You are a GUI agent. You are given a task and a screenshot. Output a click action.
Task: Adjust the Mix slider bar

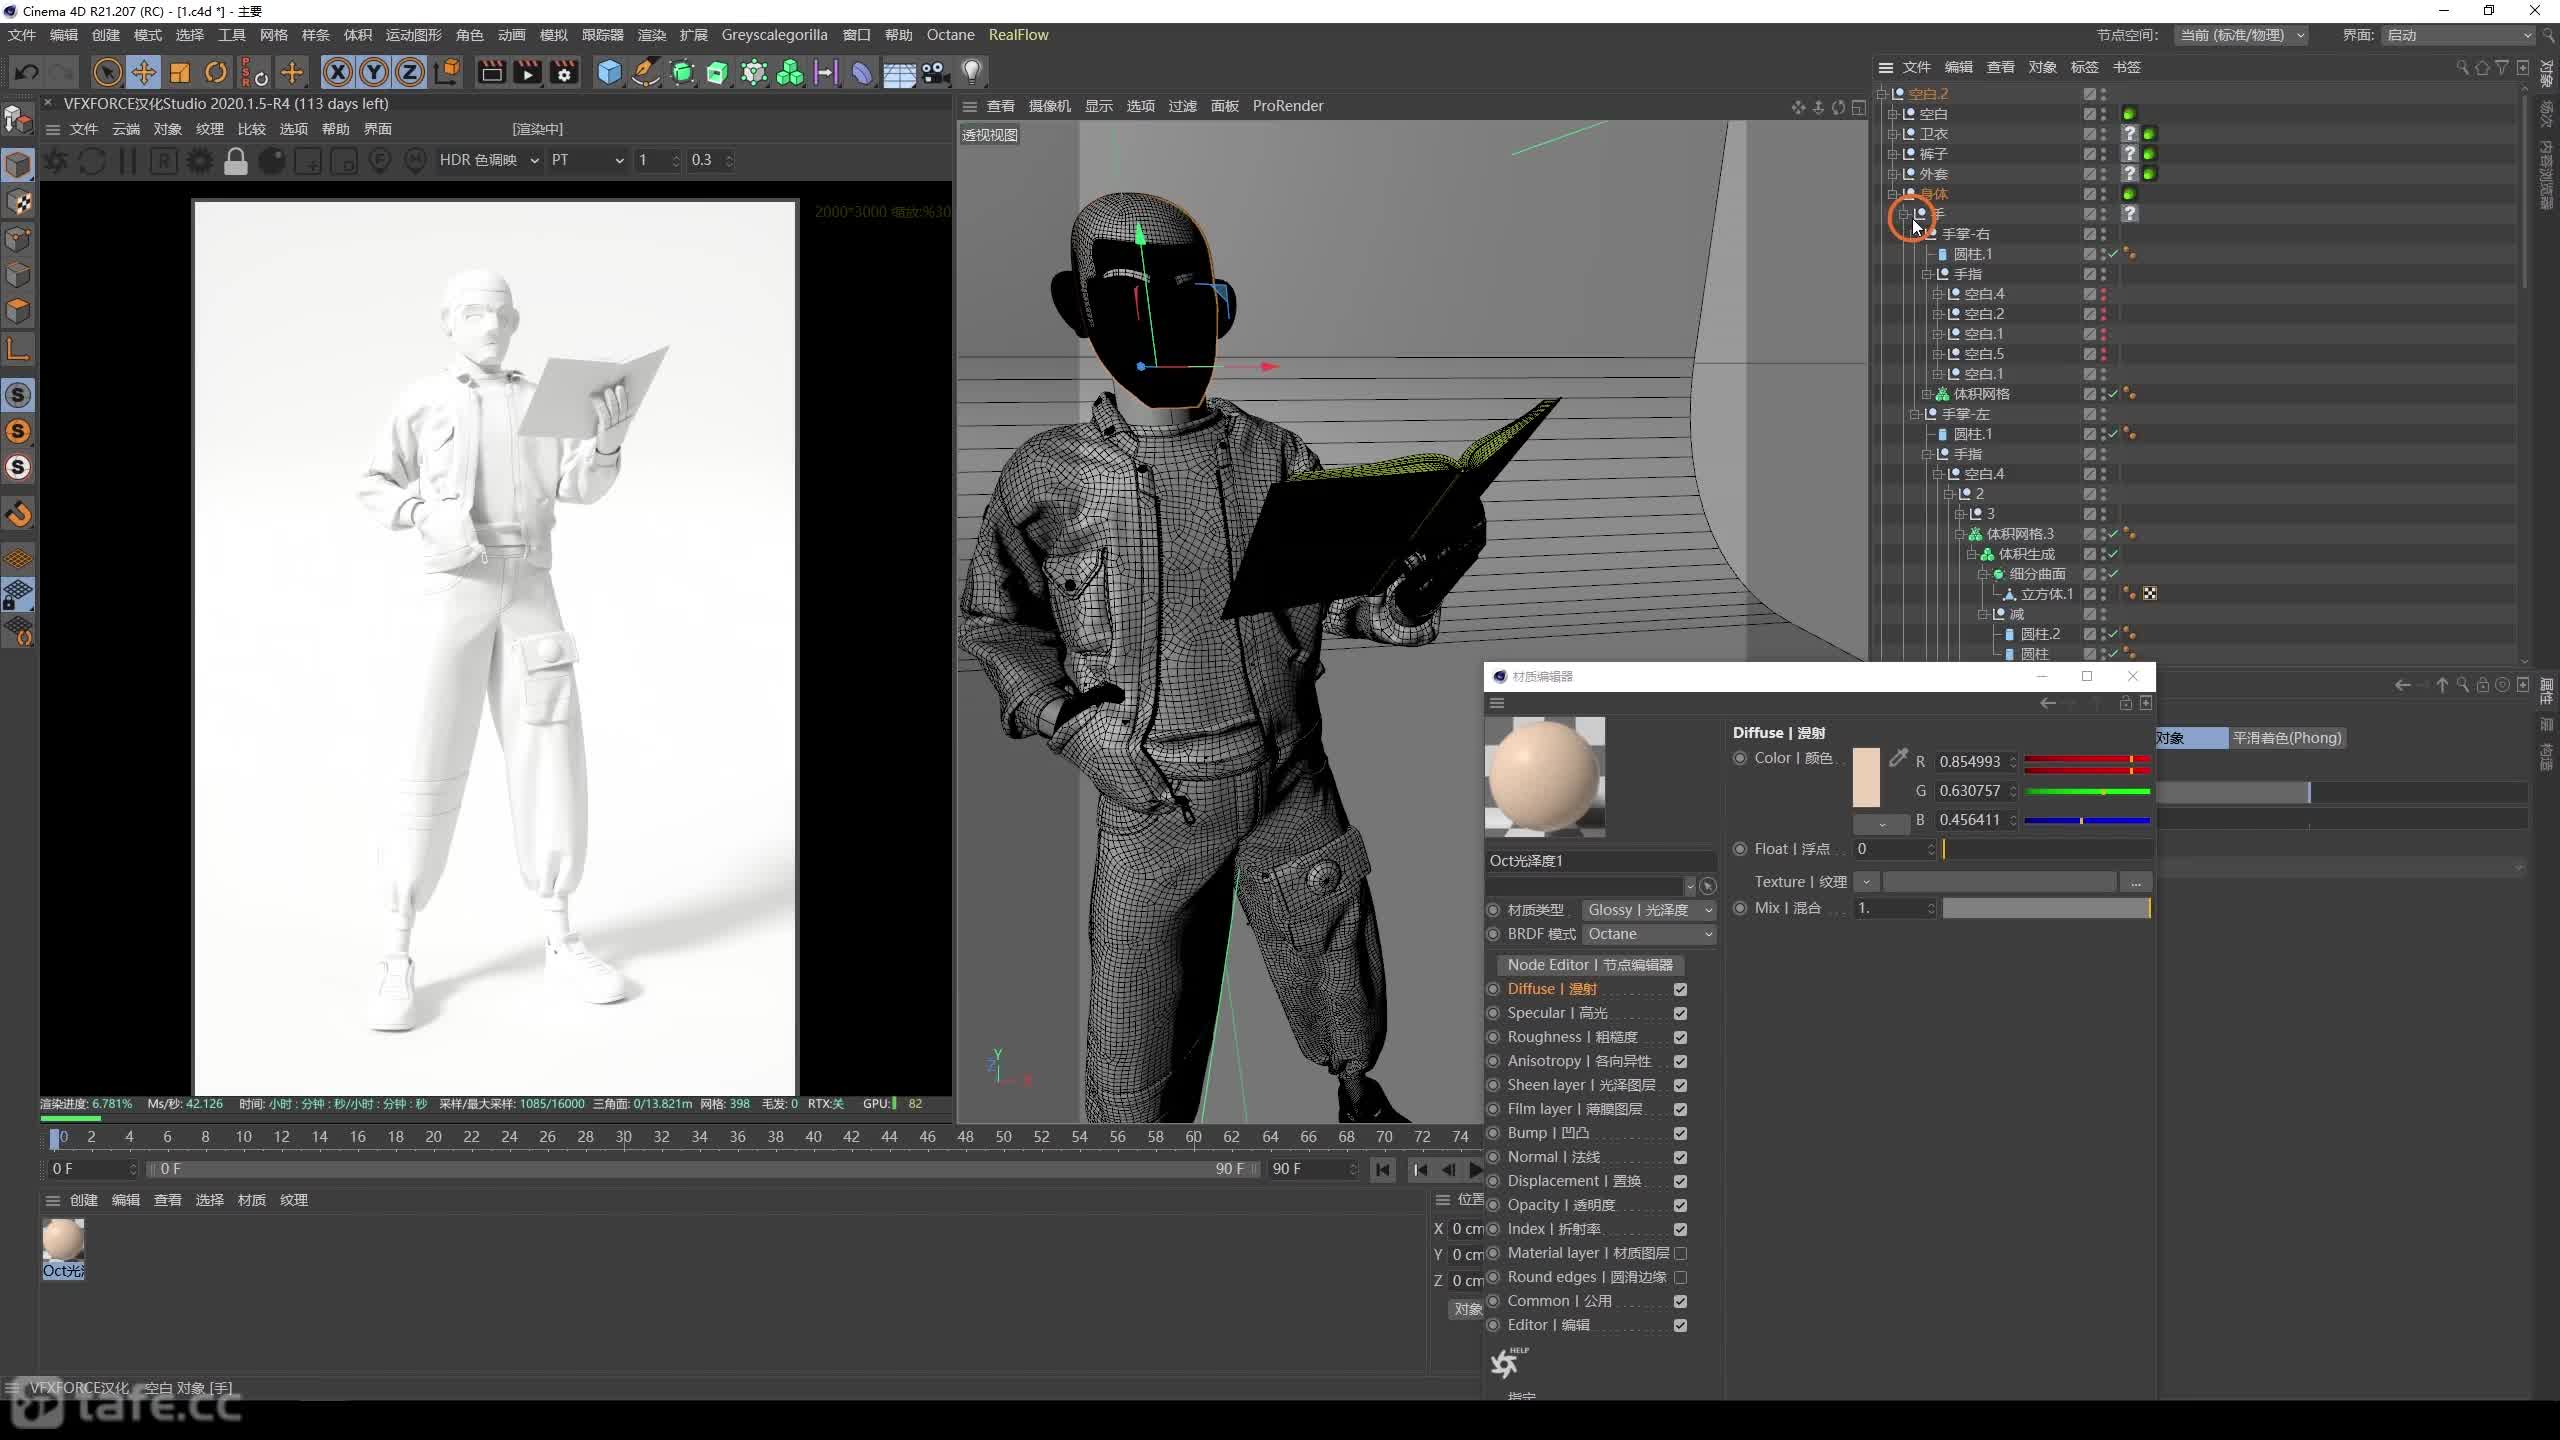click(2046, 908)
